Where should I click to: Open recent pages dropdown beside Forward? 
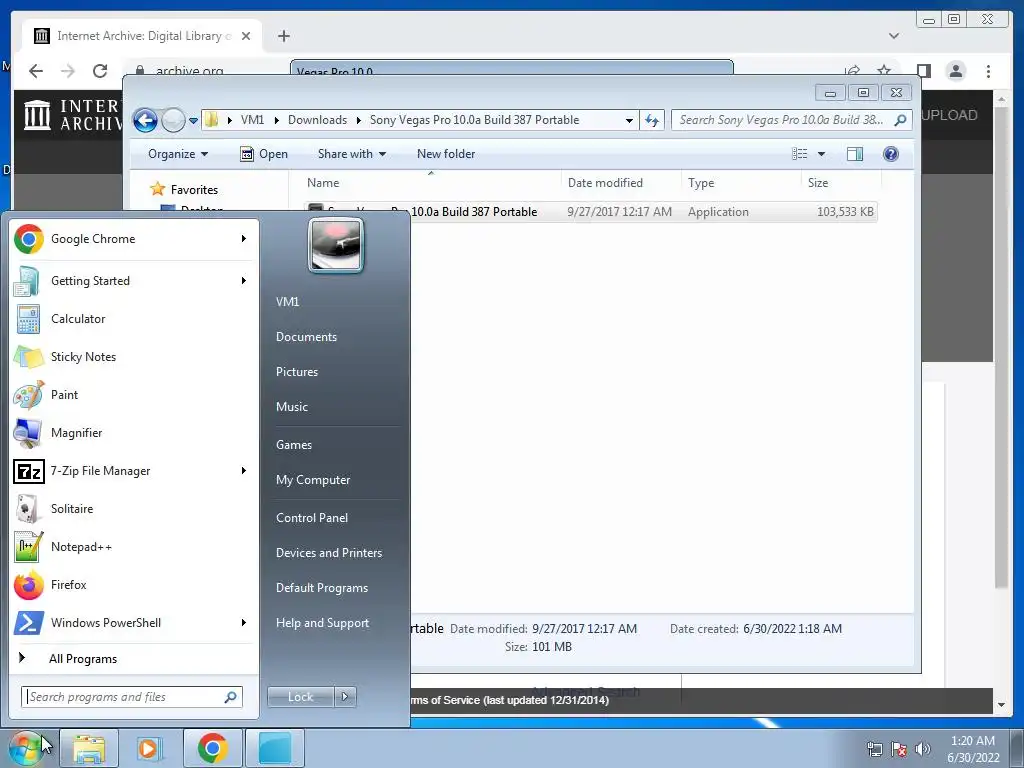tap(193, 121)
